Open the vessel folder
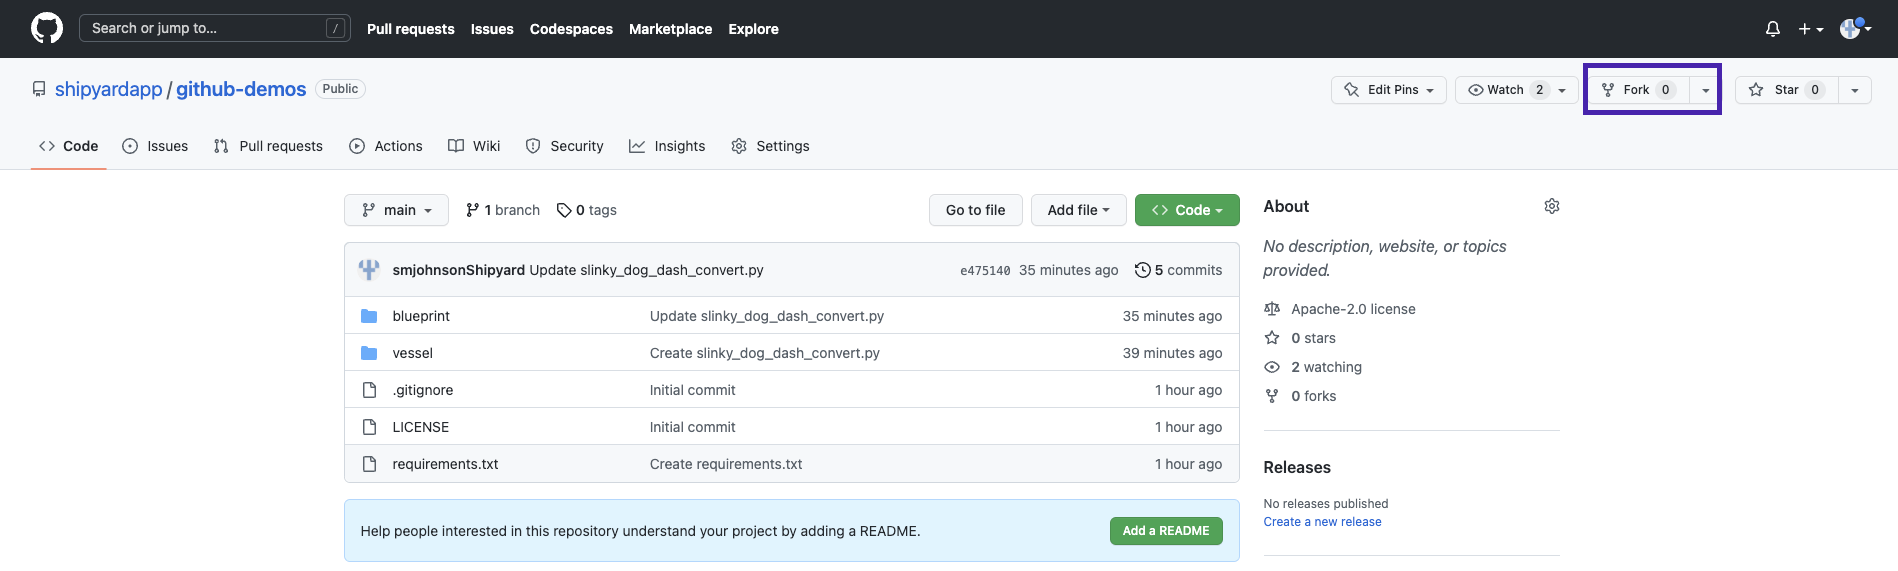This screenshot has height=571, width=1898. point(413,353)
